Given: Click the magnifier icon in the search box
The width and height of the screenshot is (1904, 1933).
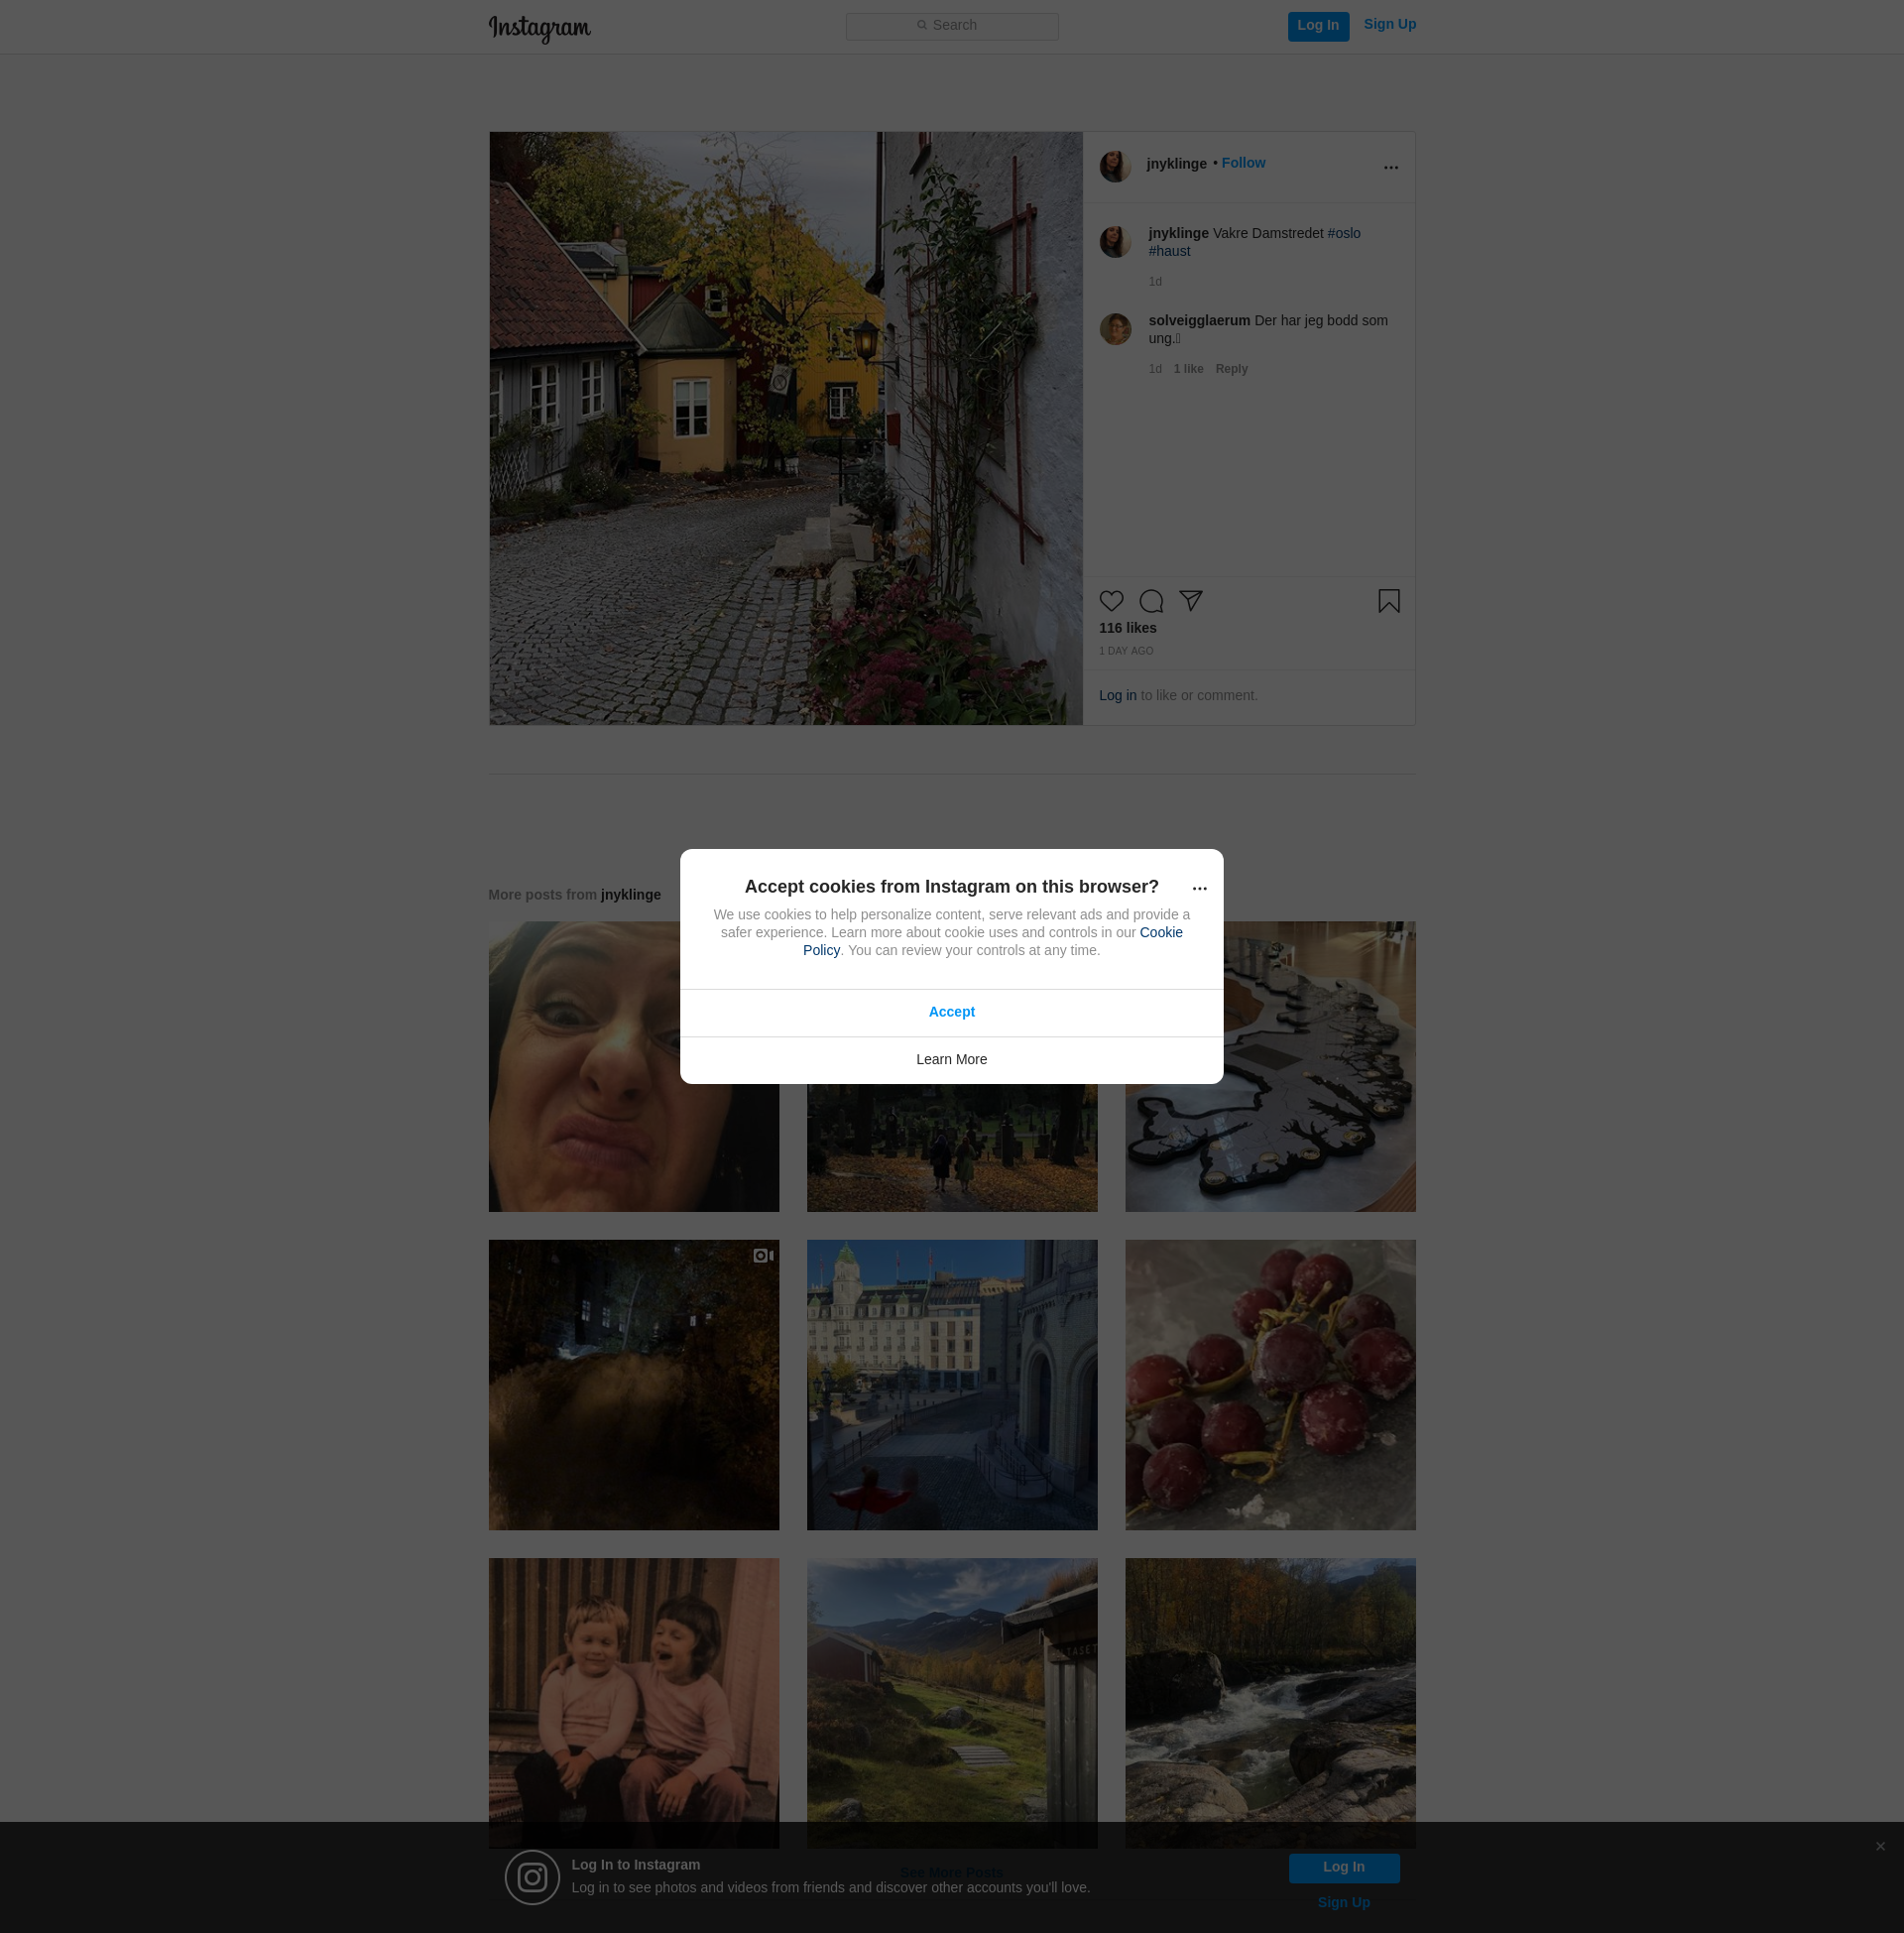Looking at the screenshot, I should pyautogui.click(x=922, y=25).
